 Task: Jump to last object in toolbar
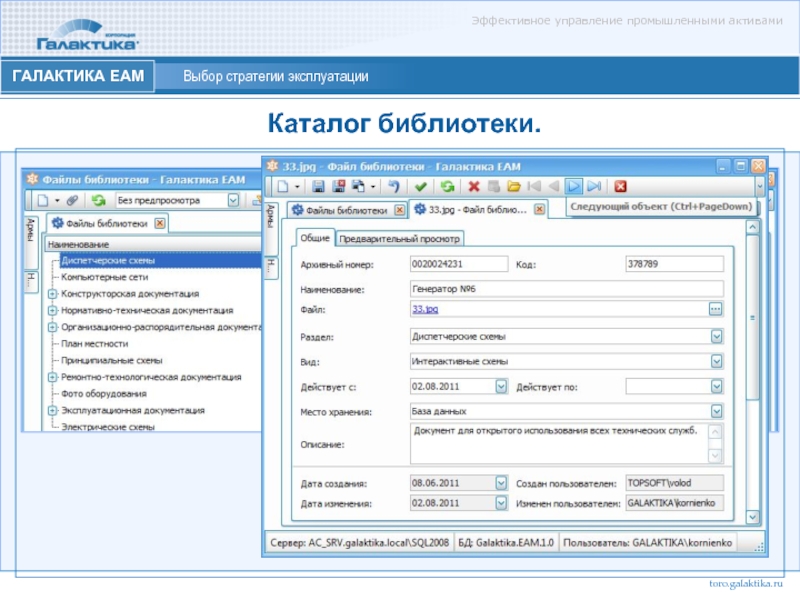[x=594, y=186]
